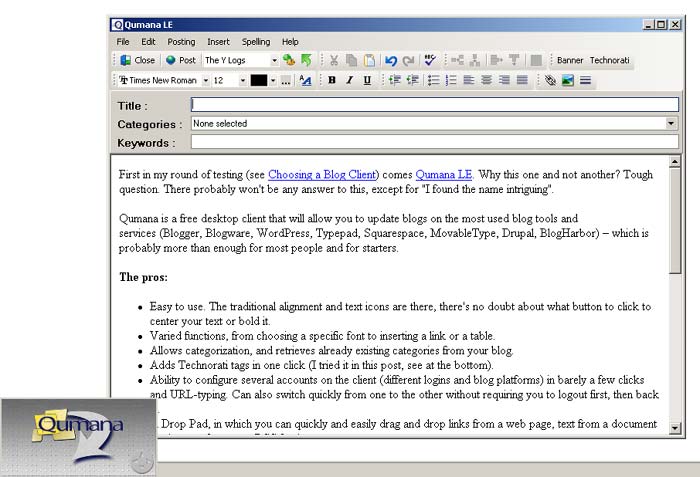The image size is (700, 477).
Task: Maximize the Qumana LE window
Action: 662,25
